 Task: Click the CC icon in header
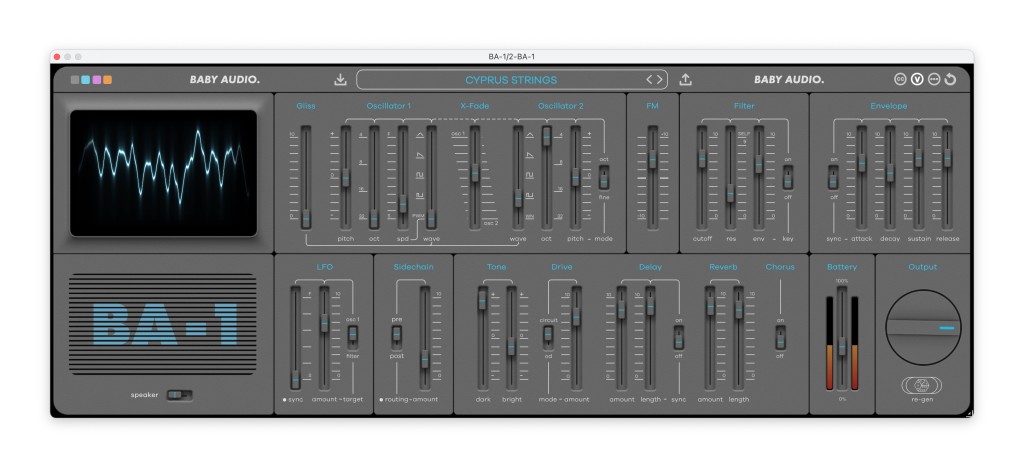click(901, 80)
